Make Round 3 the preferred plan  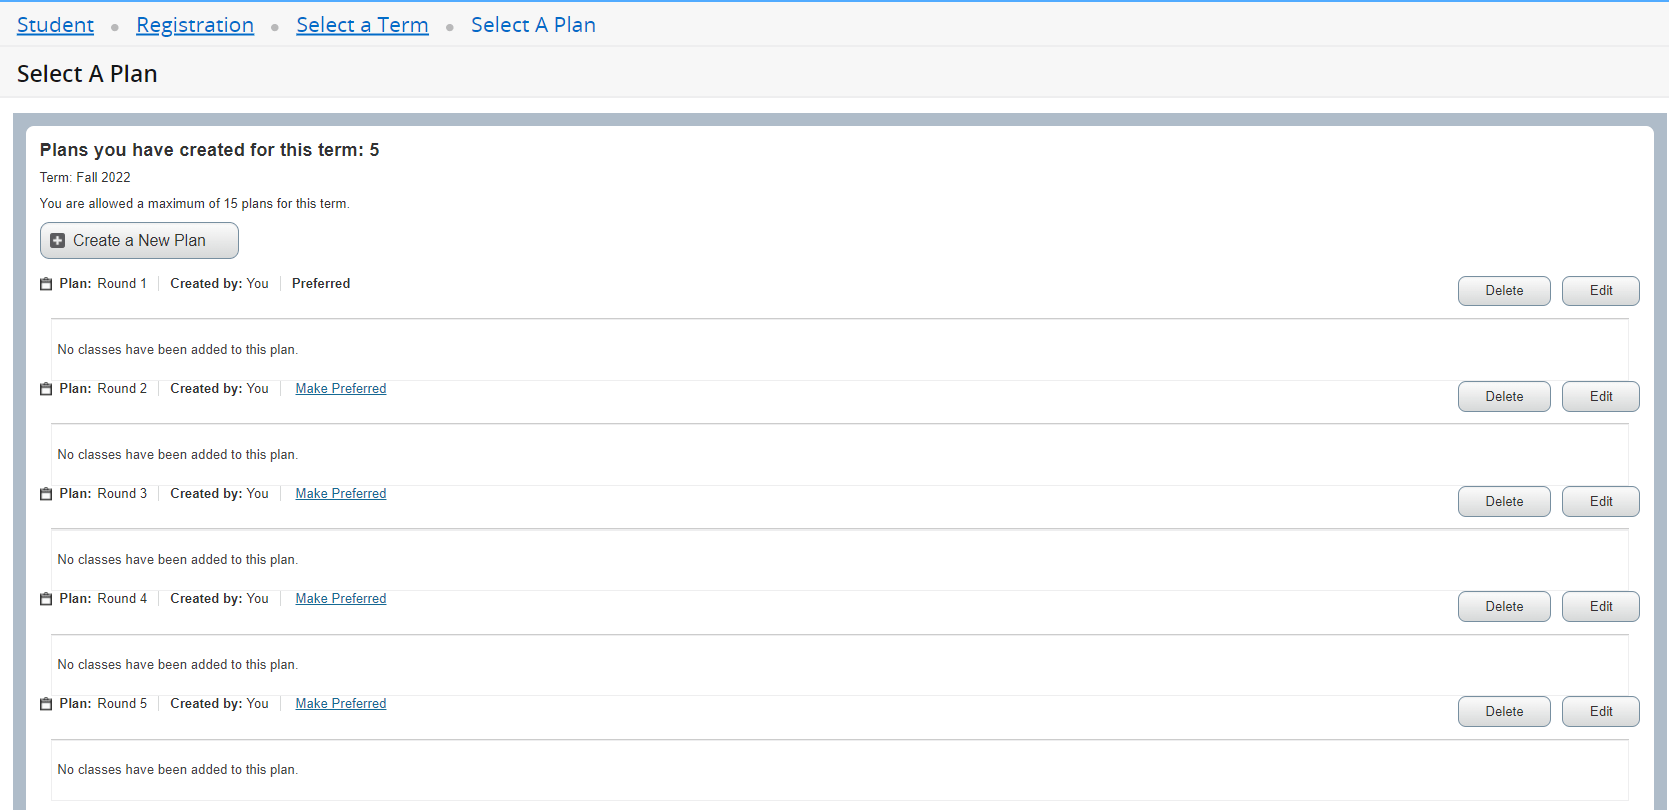coord(341,494)
